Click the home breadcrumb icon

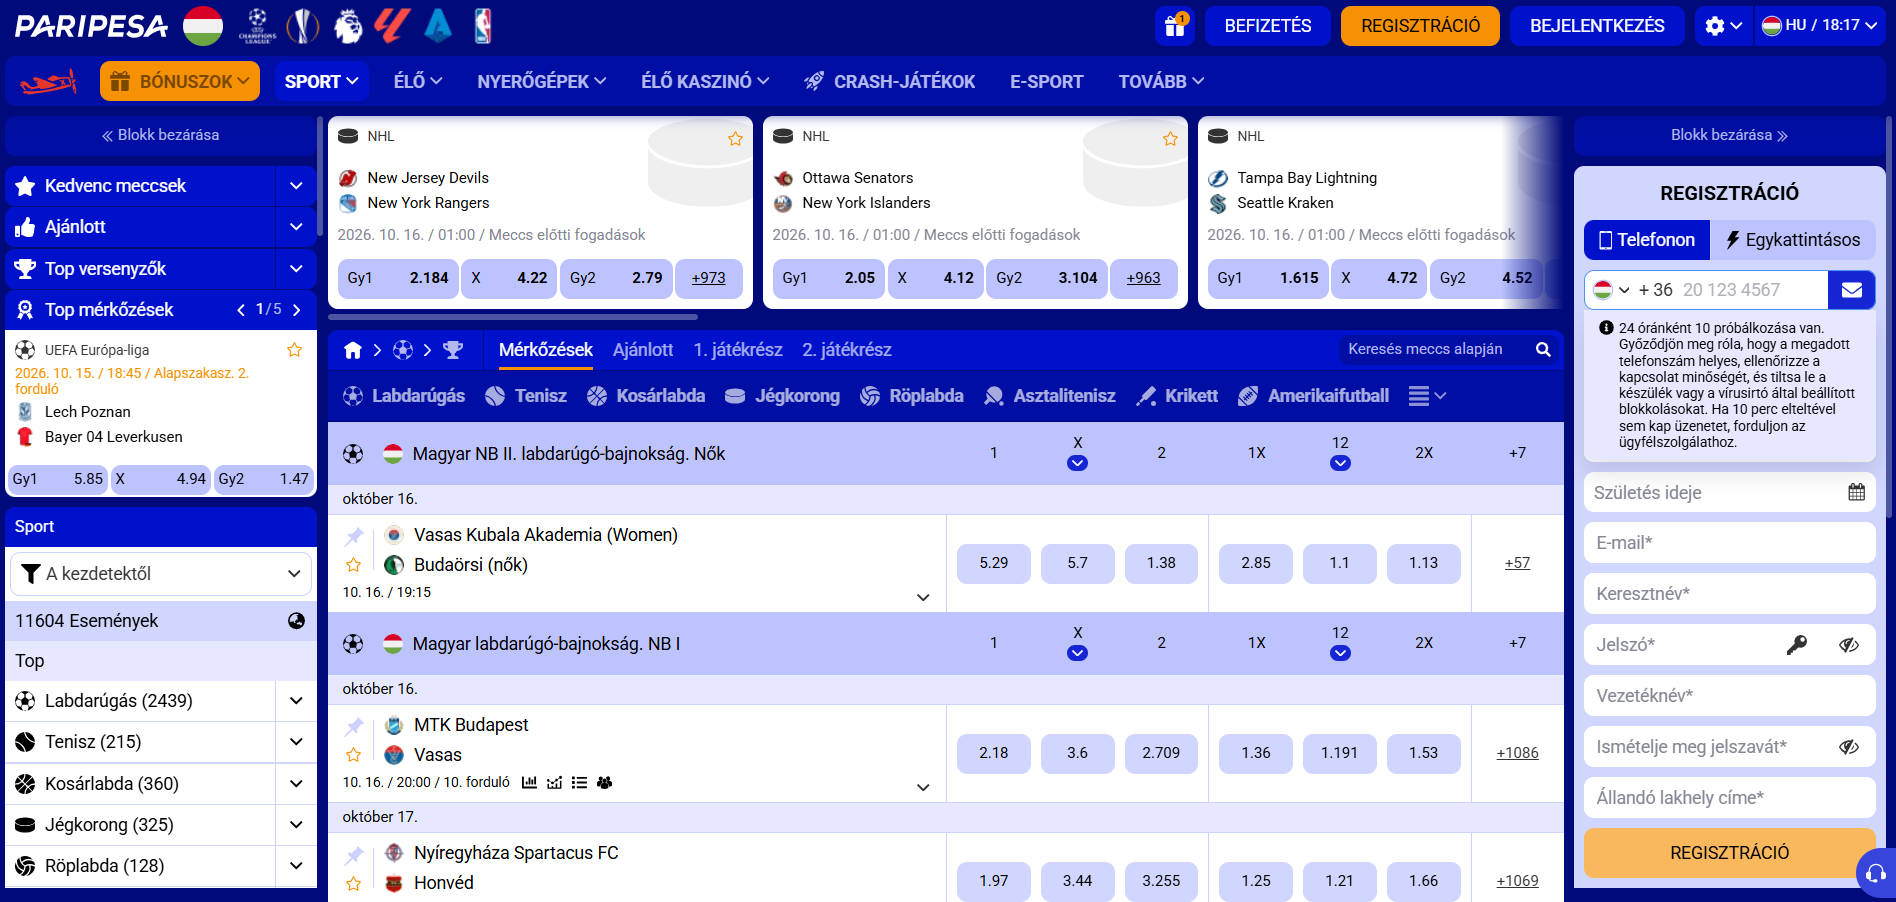coord(353,350)
